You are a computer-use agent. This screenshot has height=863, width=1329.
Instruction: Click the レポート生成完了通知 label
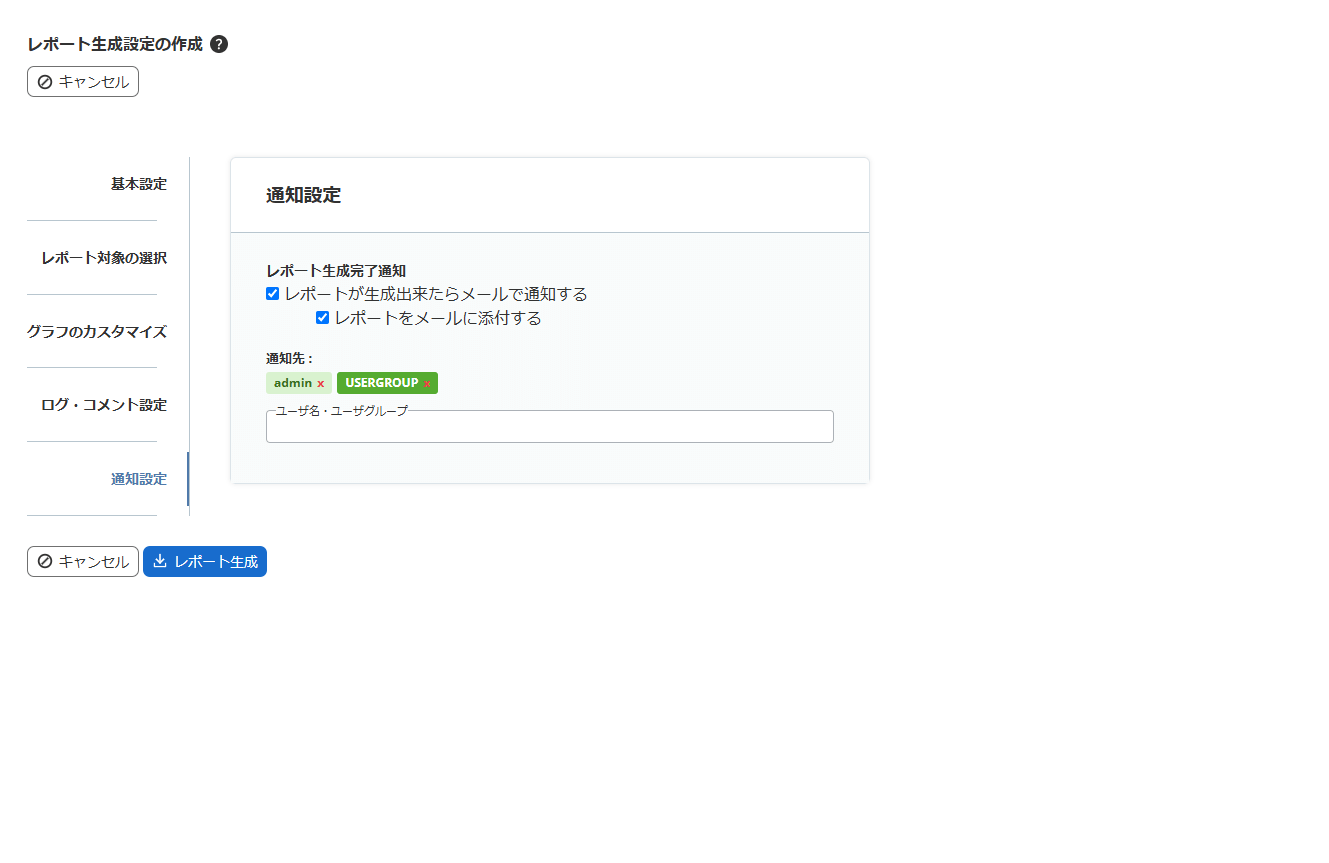(336, 271)
